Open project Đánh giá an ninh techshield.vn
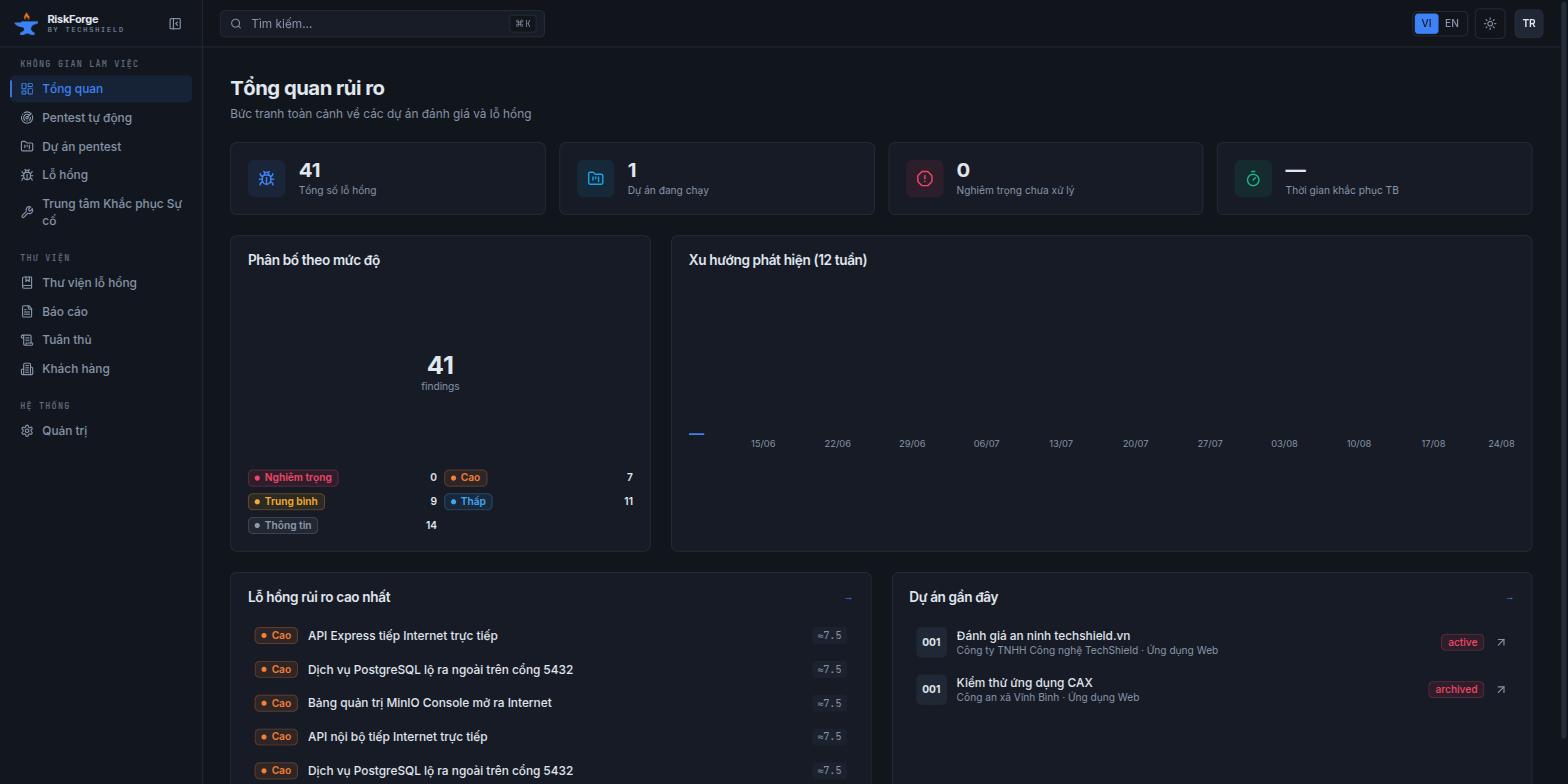 pyautogui.click(x=1211, y=642)
